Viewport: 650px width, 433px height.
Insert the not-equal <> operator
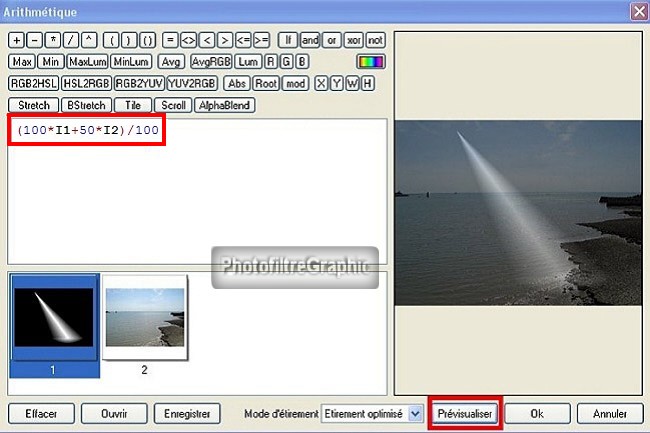189,41
